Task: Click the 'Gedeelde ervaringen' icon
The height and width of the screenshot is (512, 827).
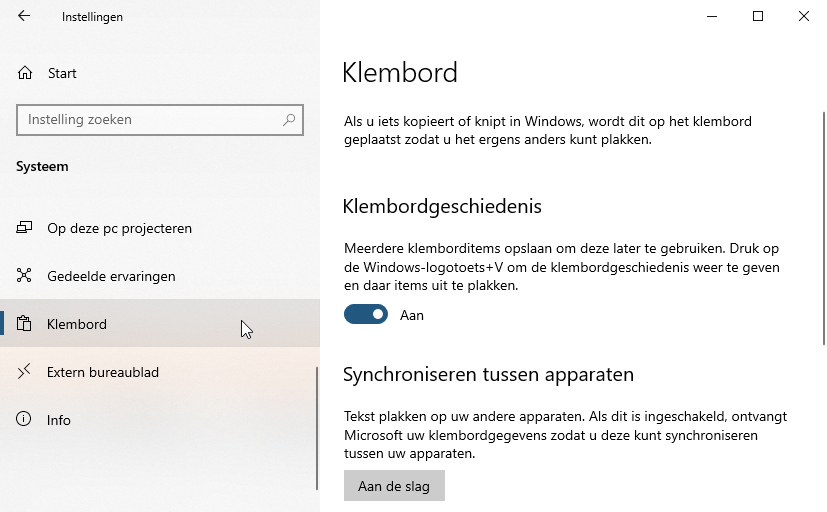Action: pos(25,276)
